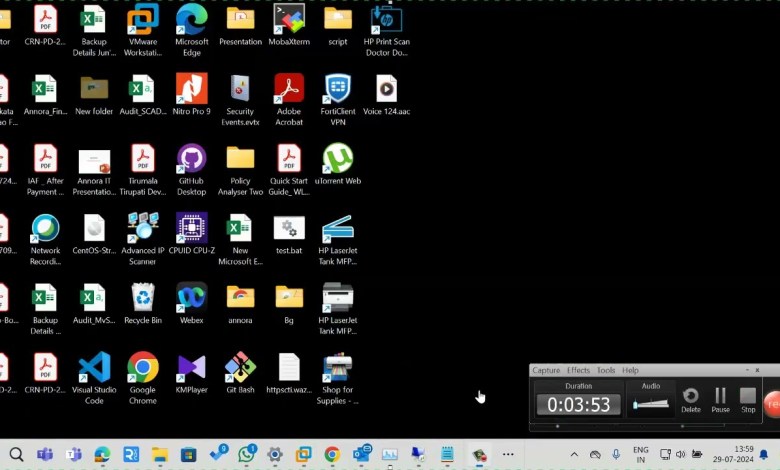780x470 pixels.
Task: Open Backup Details Jun Excel file
Action: pyautogui.click(x=94, y=30)
